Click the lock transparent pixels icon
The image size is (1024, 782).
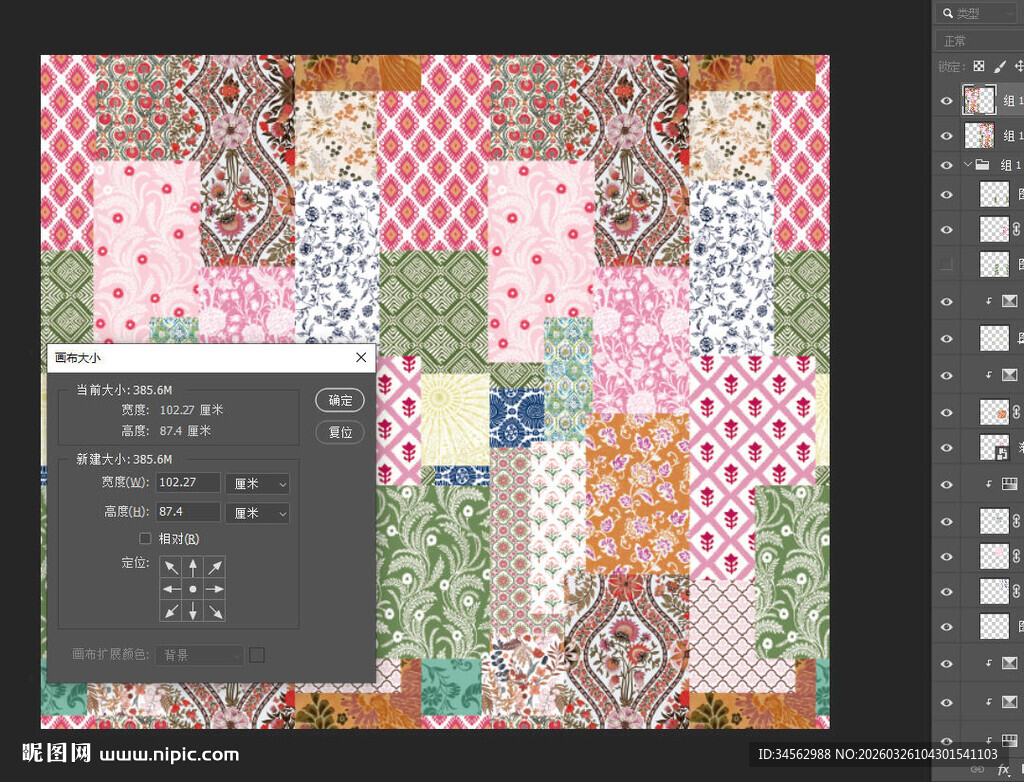[979, 67]
